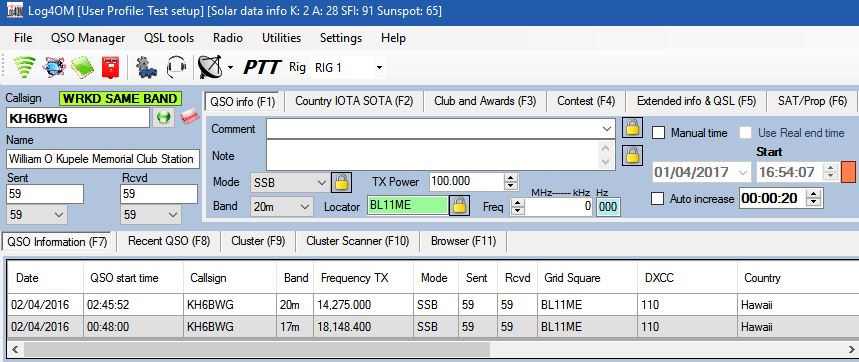Image resolution: width=859 pixels, height=362 pixels.
Task: Open the satellite dish dropdown arrow
Action: click(230, 68)
